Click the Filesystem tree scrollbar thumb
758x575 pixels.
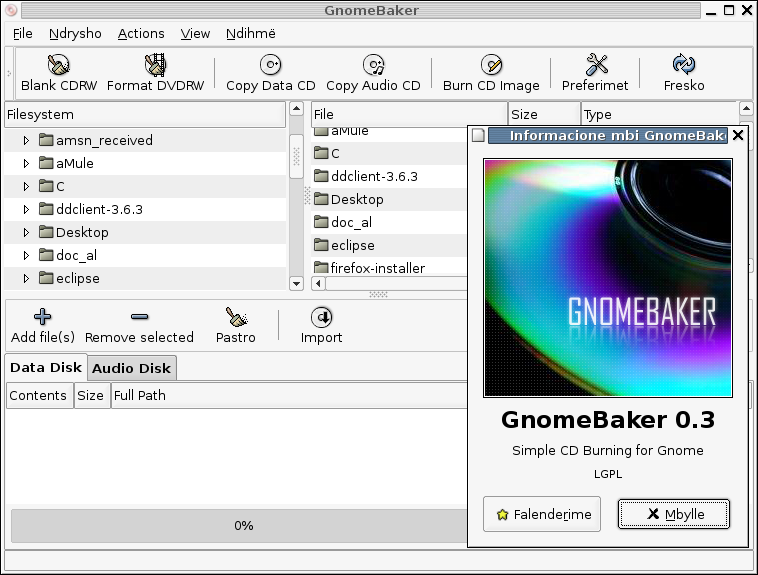[296, 156]
